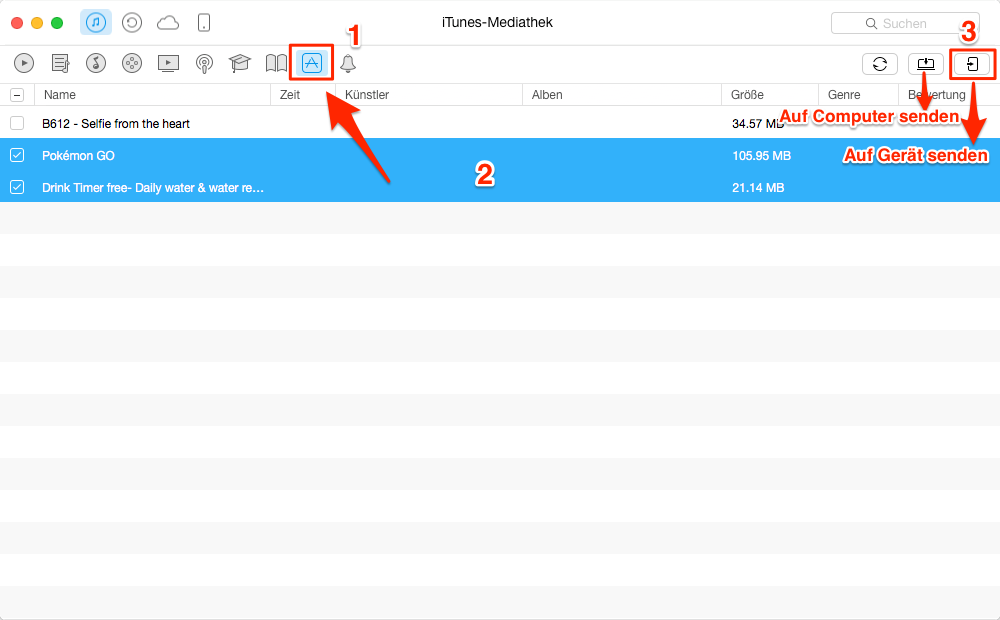Sort by the Alben column header
Screen dimensions: 1000x620
(622, 94)
